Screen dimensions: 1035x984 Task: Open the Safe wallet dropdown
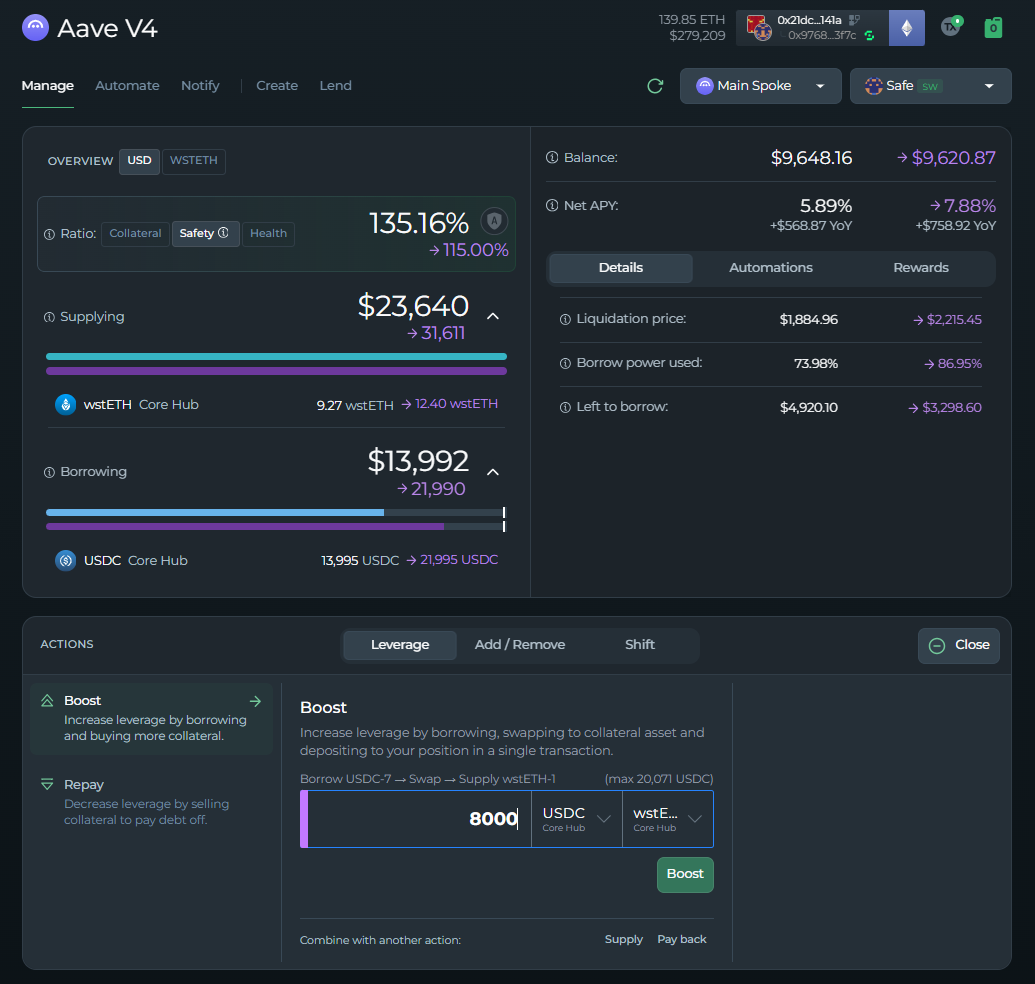coord(929,86)
